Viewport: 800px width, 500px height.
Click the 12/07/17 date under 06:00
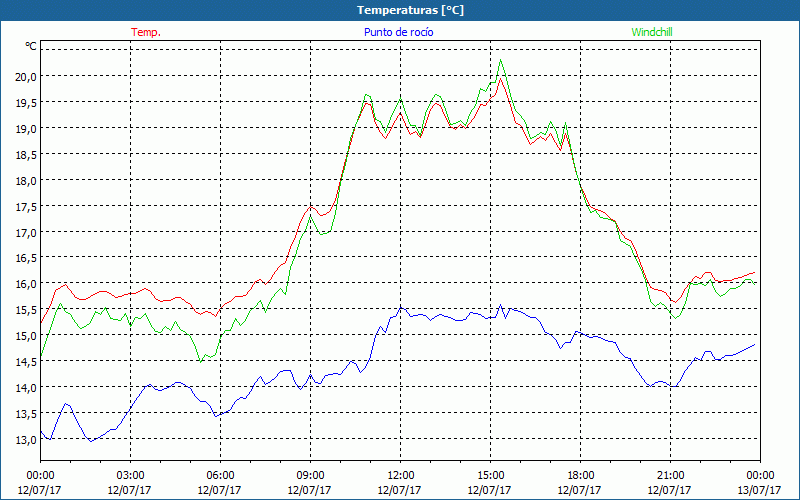219,490
